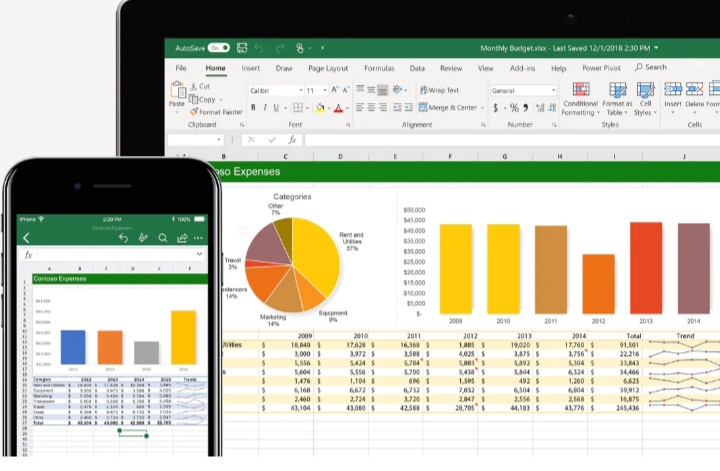
Task: Click Increase Indent icon
Action: click(409, 107)
